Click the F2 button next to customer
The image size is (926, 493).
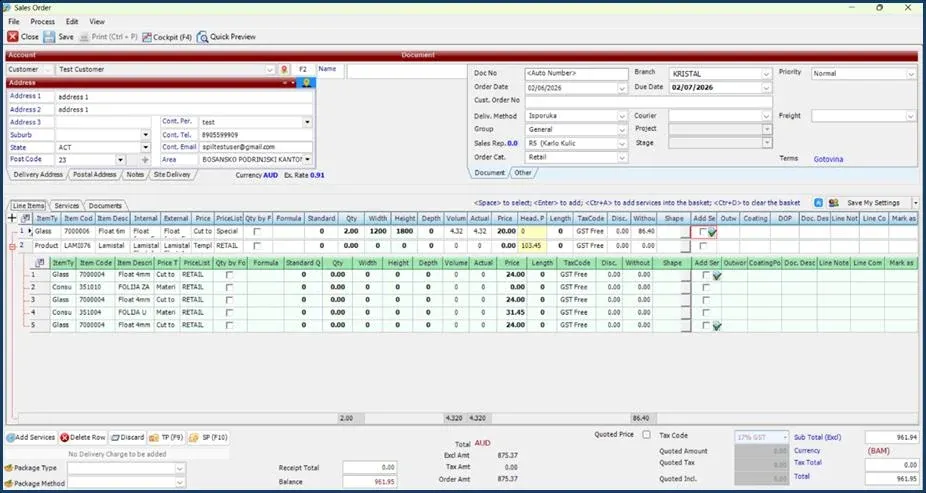[x=303, y=70]
